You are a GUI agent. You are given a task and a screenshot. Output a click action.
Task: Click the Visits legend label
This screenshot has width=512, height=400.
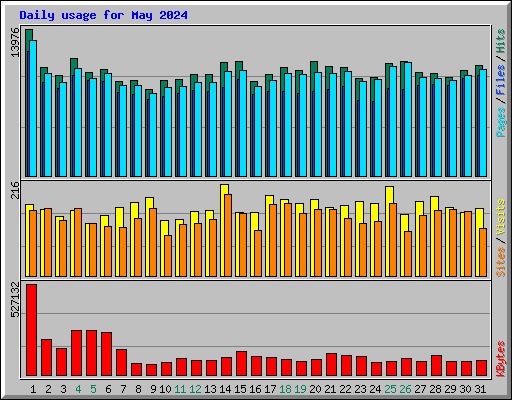pos(501,217)
